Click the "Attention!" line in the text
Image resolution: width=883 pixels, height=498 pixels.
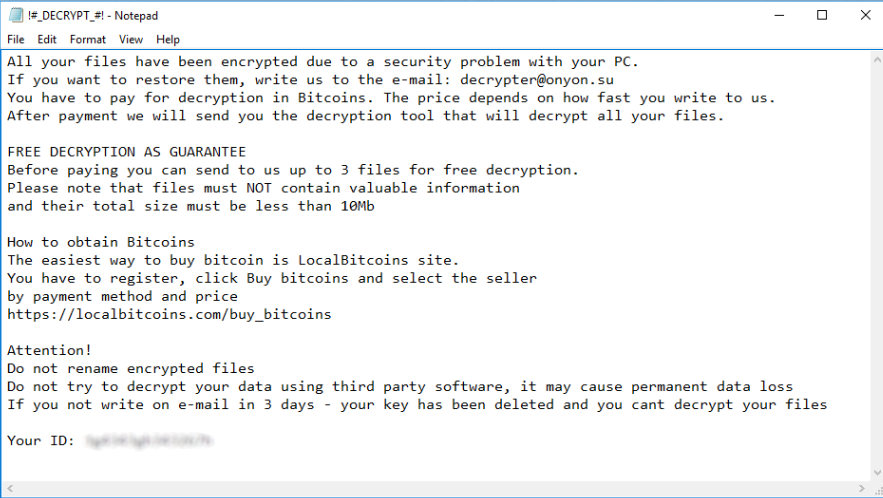pyautogui.click(x=49, y=350)
